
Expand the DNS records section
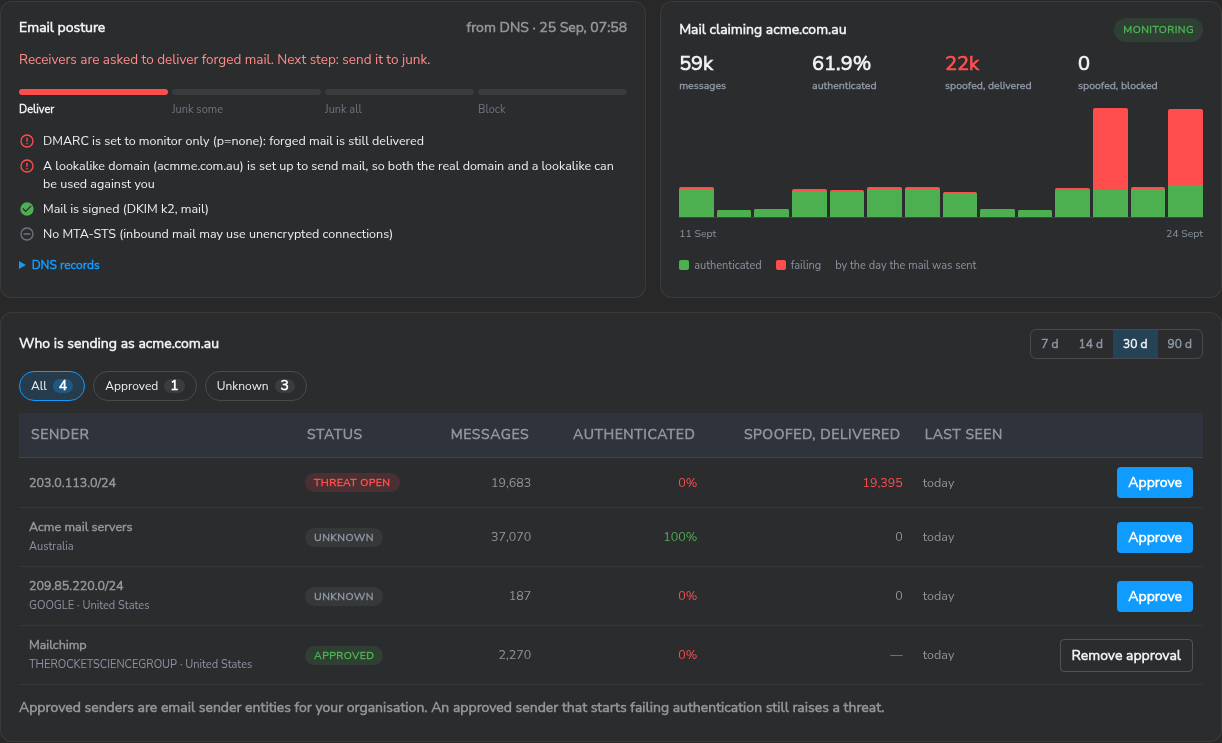coord(59,265)
